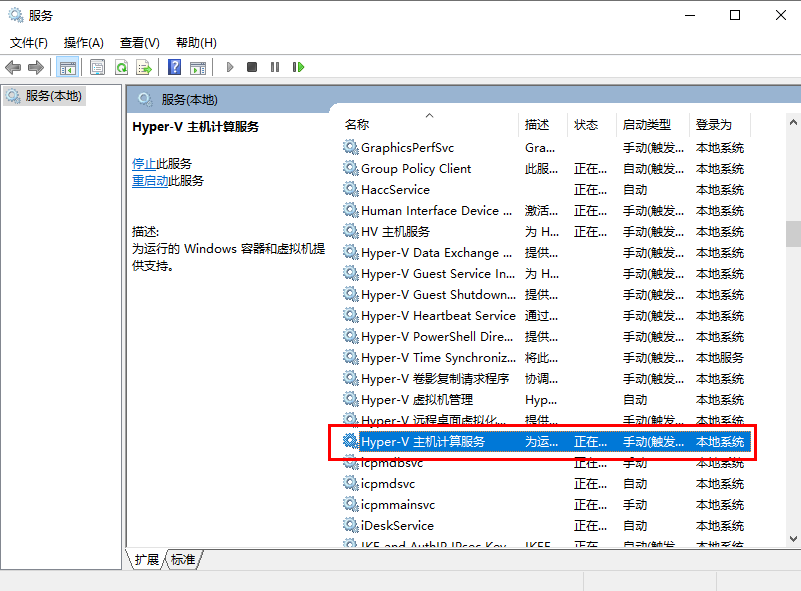The image size is (801, 591).
Task: Sort by the 描述 column header
Action: coord(537,125)
